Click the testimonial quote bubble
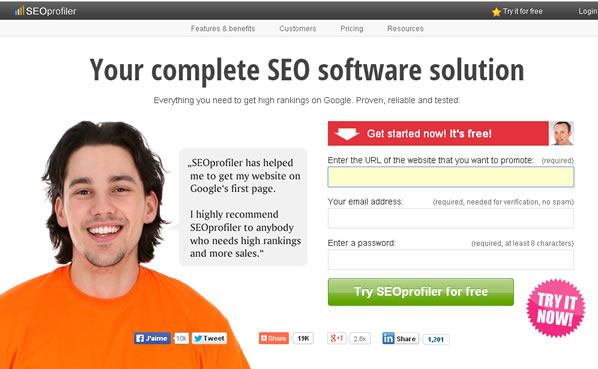 pyautogui.click(x=243, y=207)
